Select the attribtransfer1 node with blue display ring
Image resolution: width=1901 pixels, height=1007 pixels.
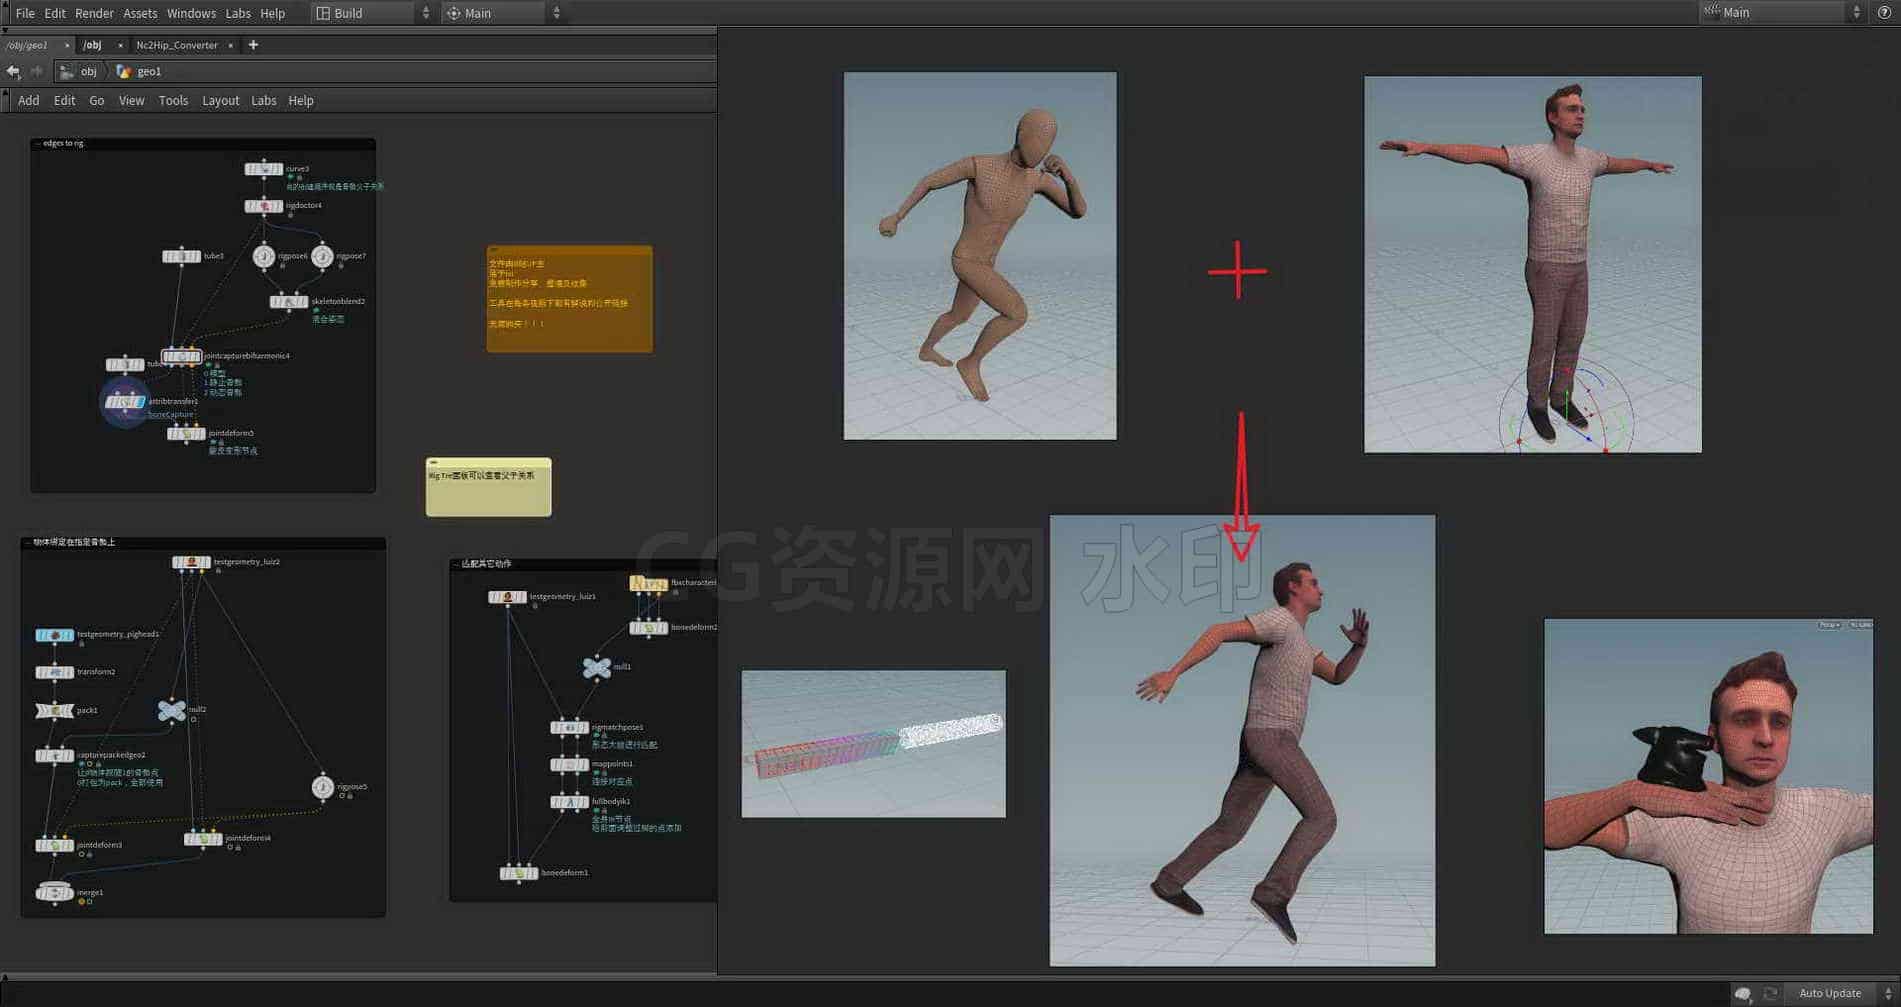[x=125, y=402]
